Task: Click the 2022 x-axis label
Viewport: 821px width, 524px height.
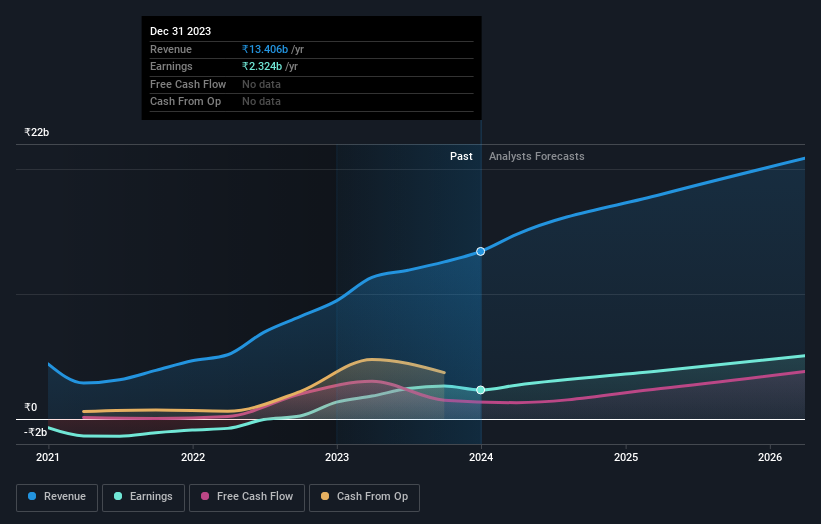Action: coord(193,458)
